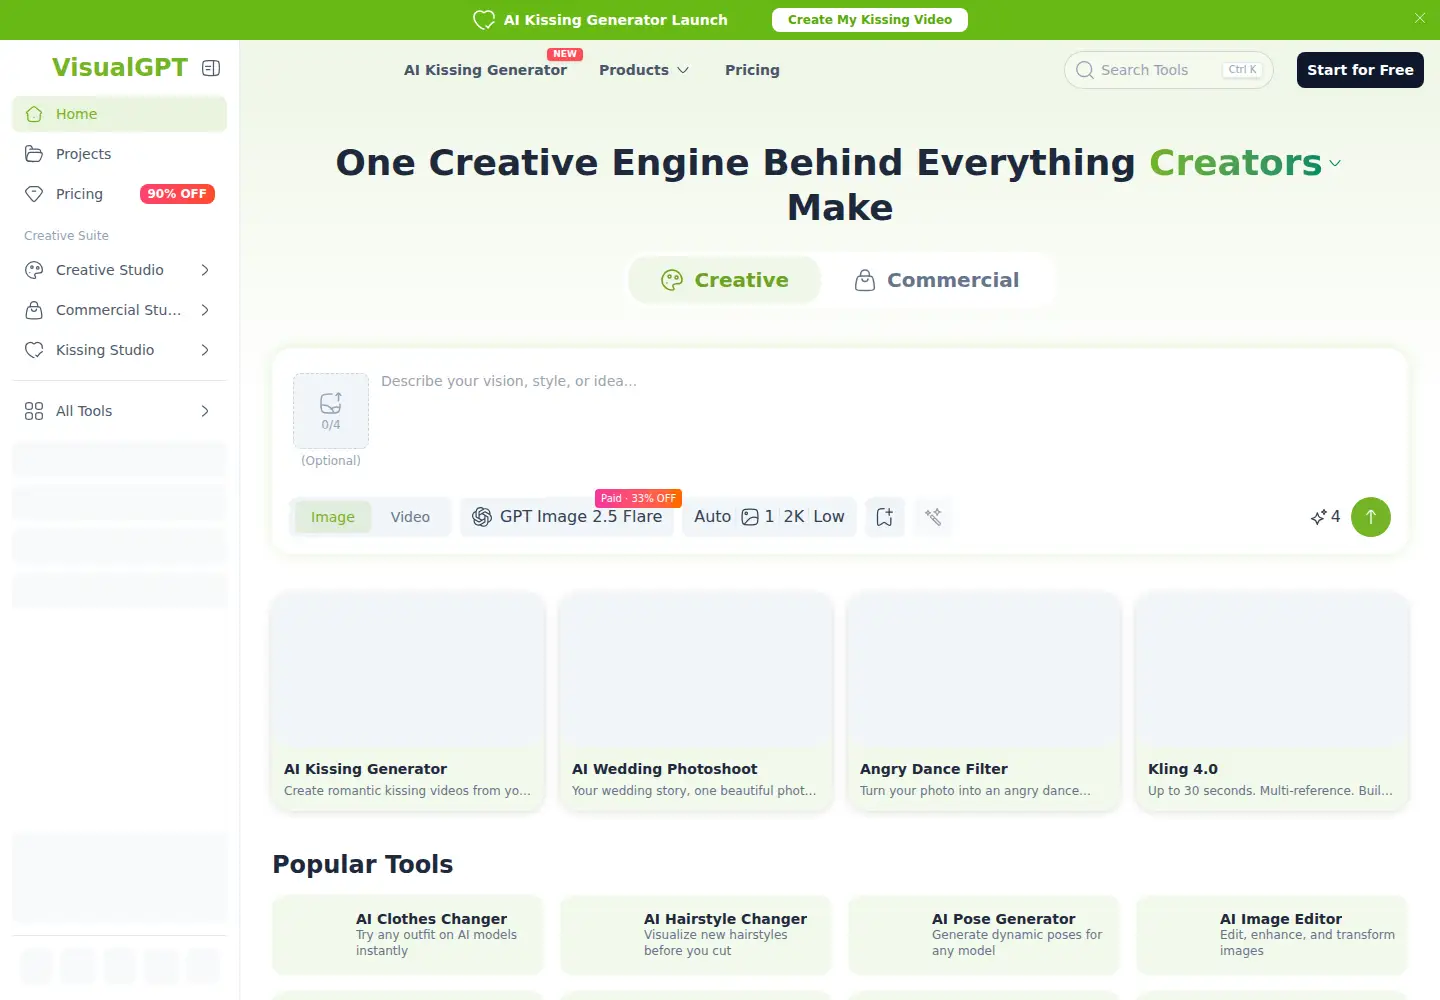
Task: Open the AI Clothes Changer tool
Action: click(x=408, y=935)
